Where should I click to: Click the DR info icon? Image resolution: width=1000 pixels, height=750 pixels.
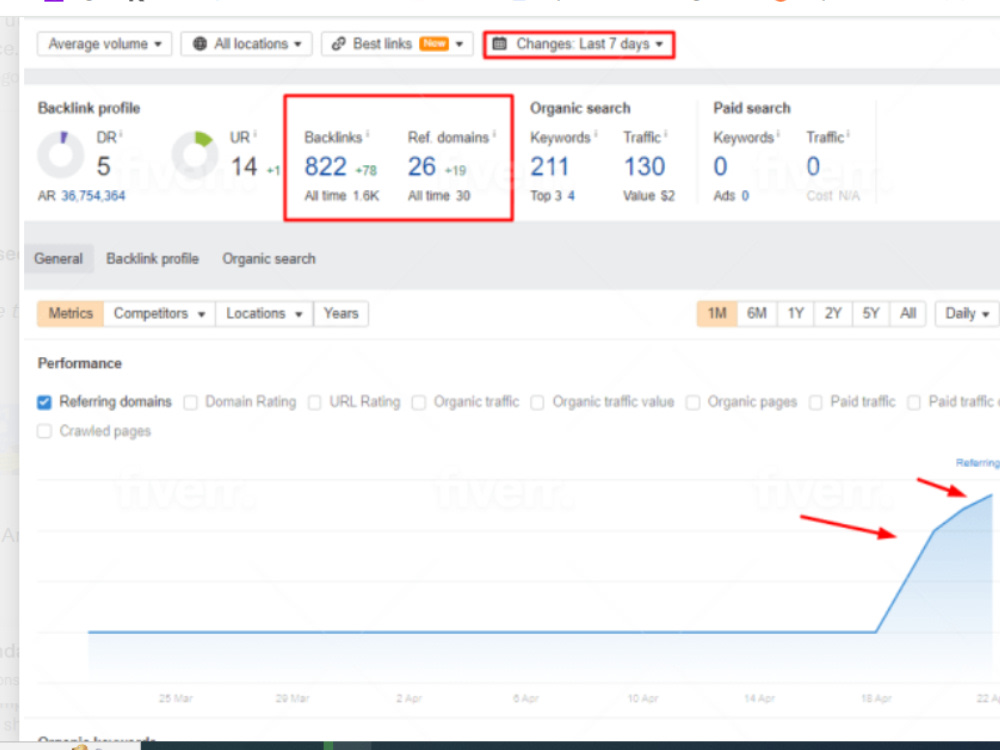coord(121,134)
